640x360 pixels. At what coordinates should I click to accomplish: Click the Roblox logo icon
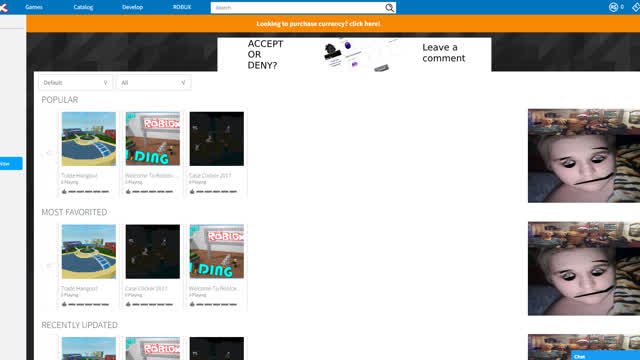[3, 7]
